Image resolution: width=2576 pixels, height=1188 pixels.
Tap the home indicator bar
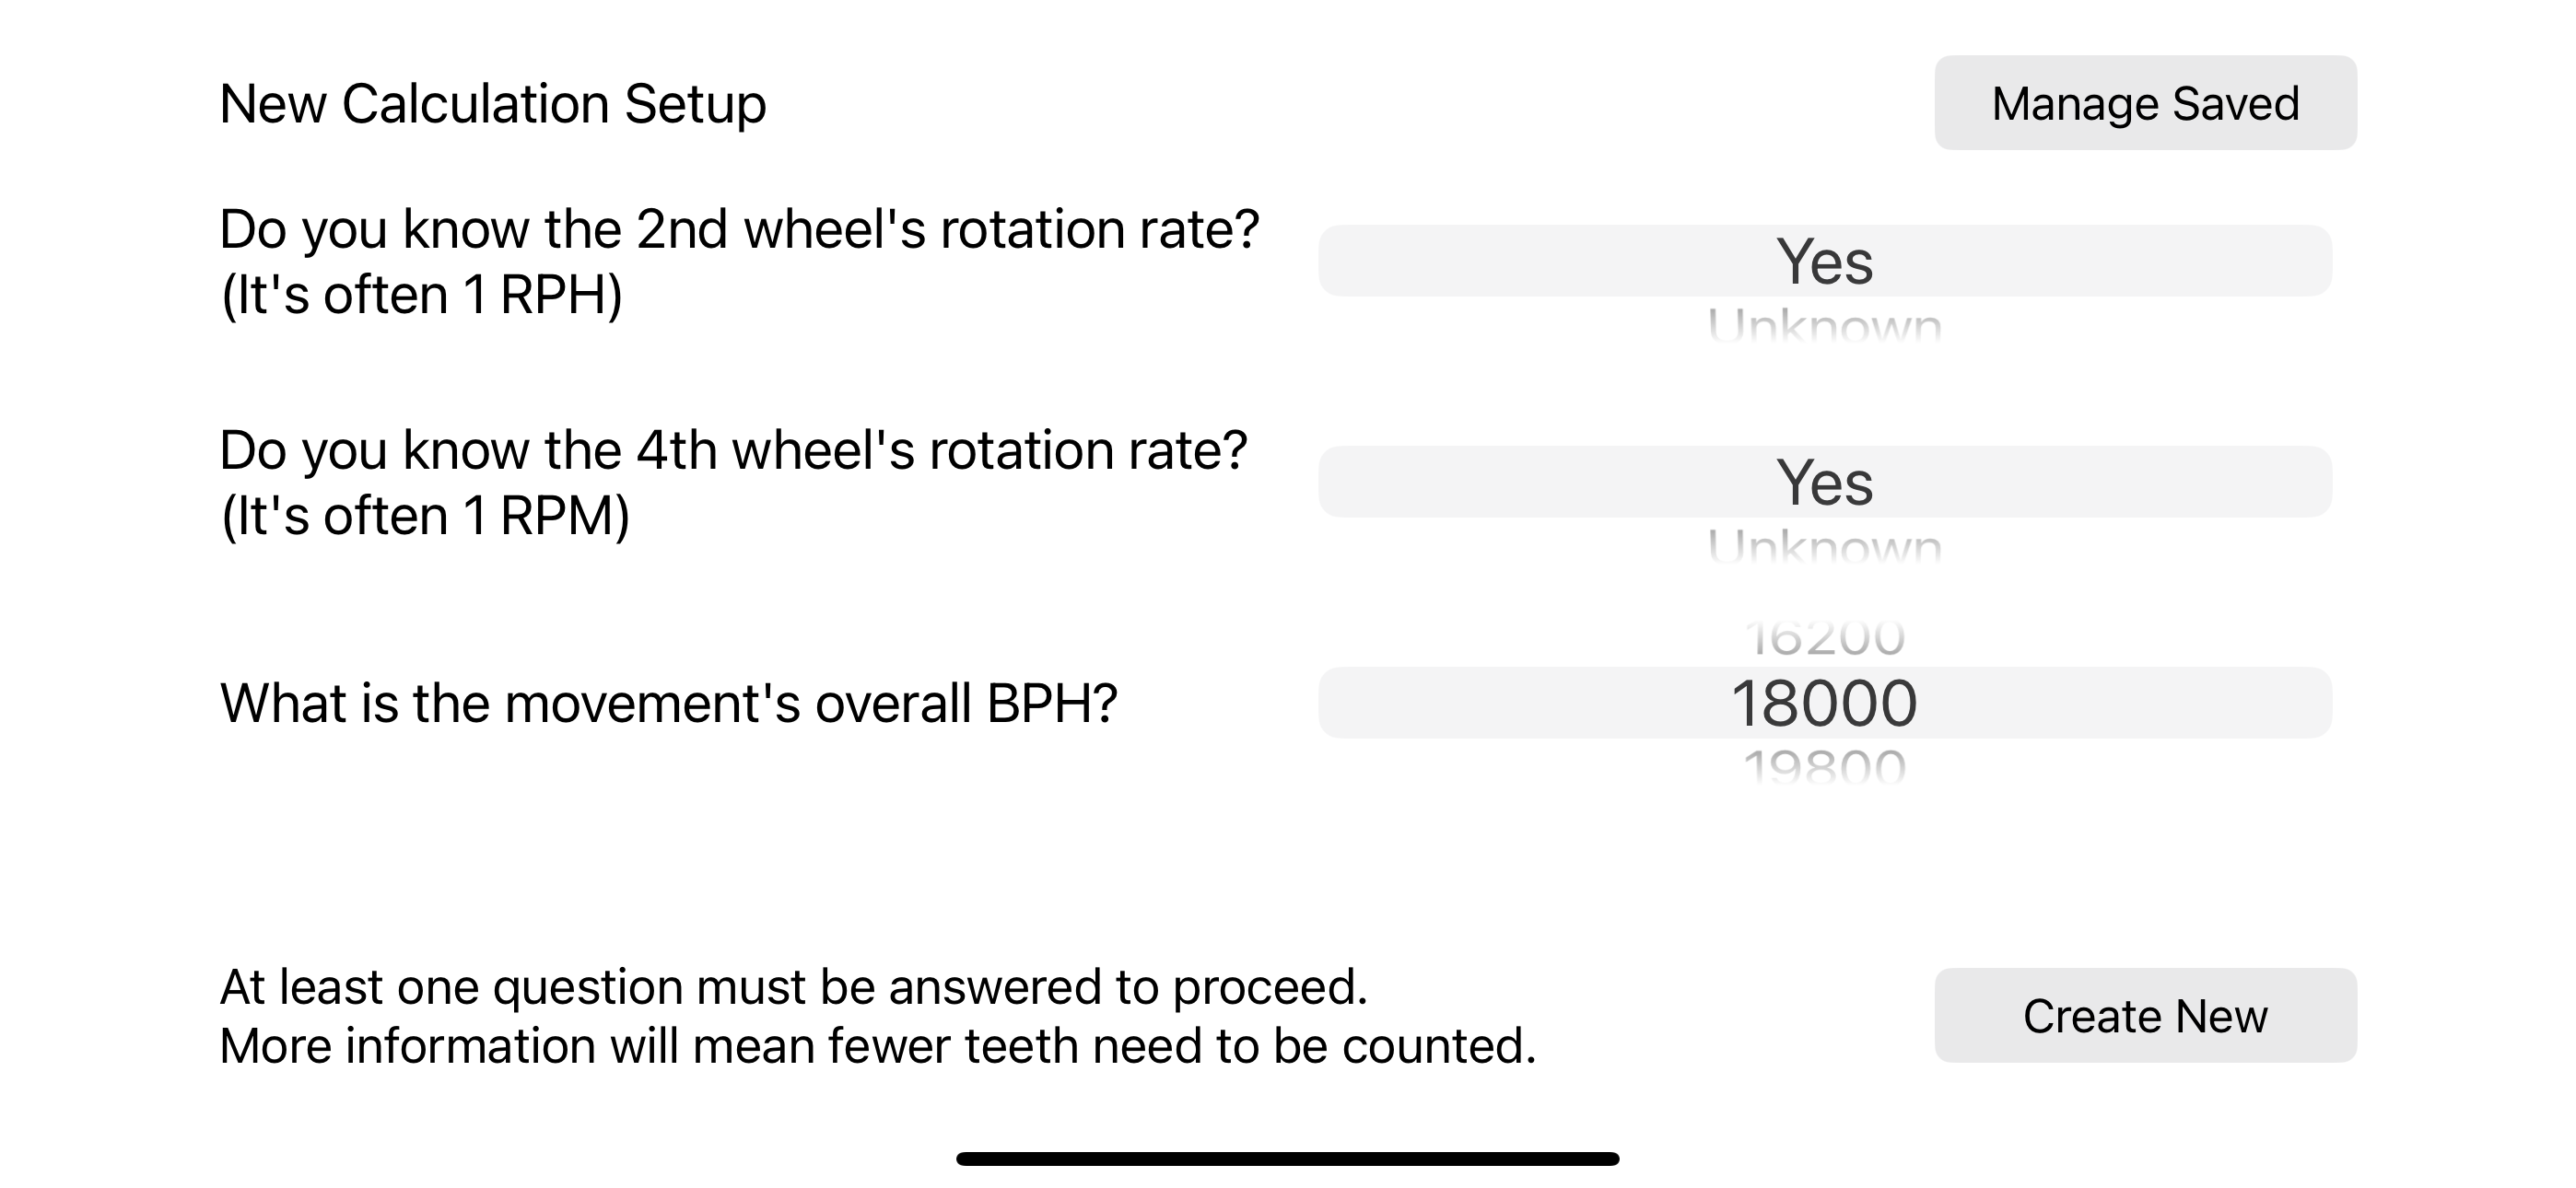(1288, 1158)
